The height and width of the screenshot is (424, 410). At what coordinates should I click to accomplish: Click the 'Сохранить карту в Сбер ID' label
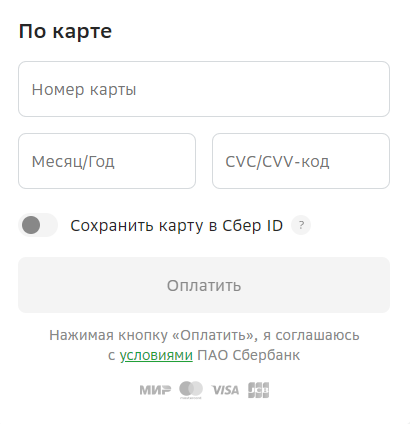point(177,226)
